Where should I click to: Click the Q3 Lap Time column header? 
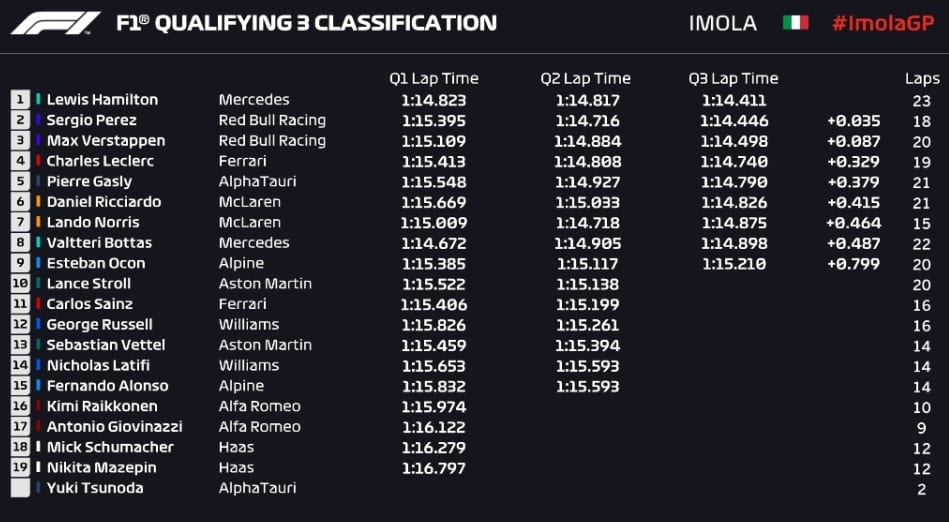click(x=733, y=79)
